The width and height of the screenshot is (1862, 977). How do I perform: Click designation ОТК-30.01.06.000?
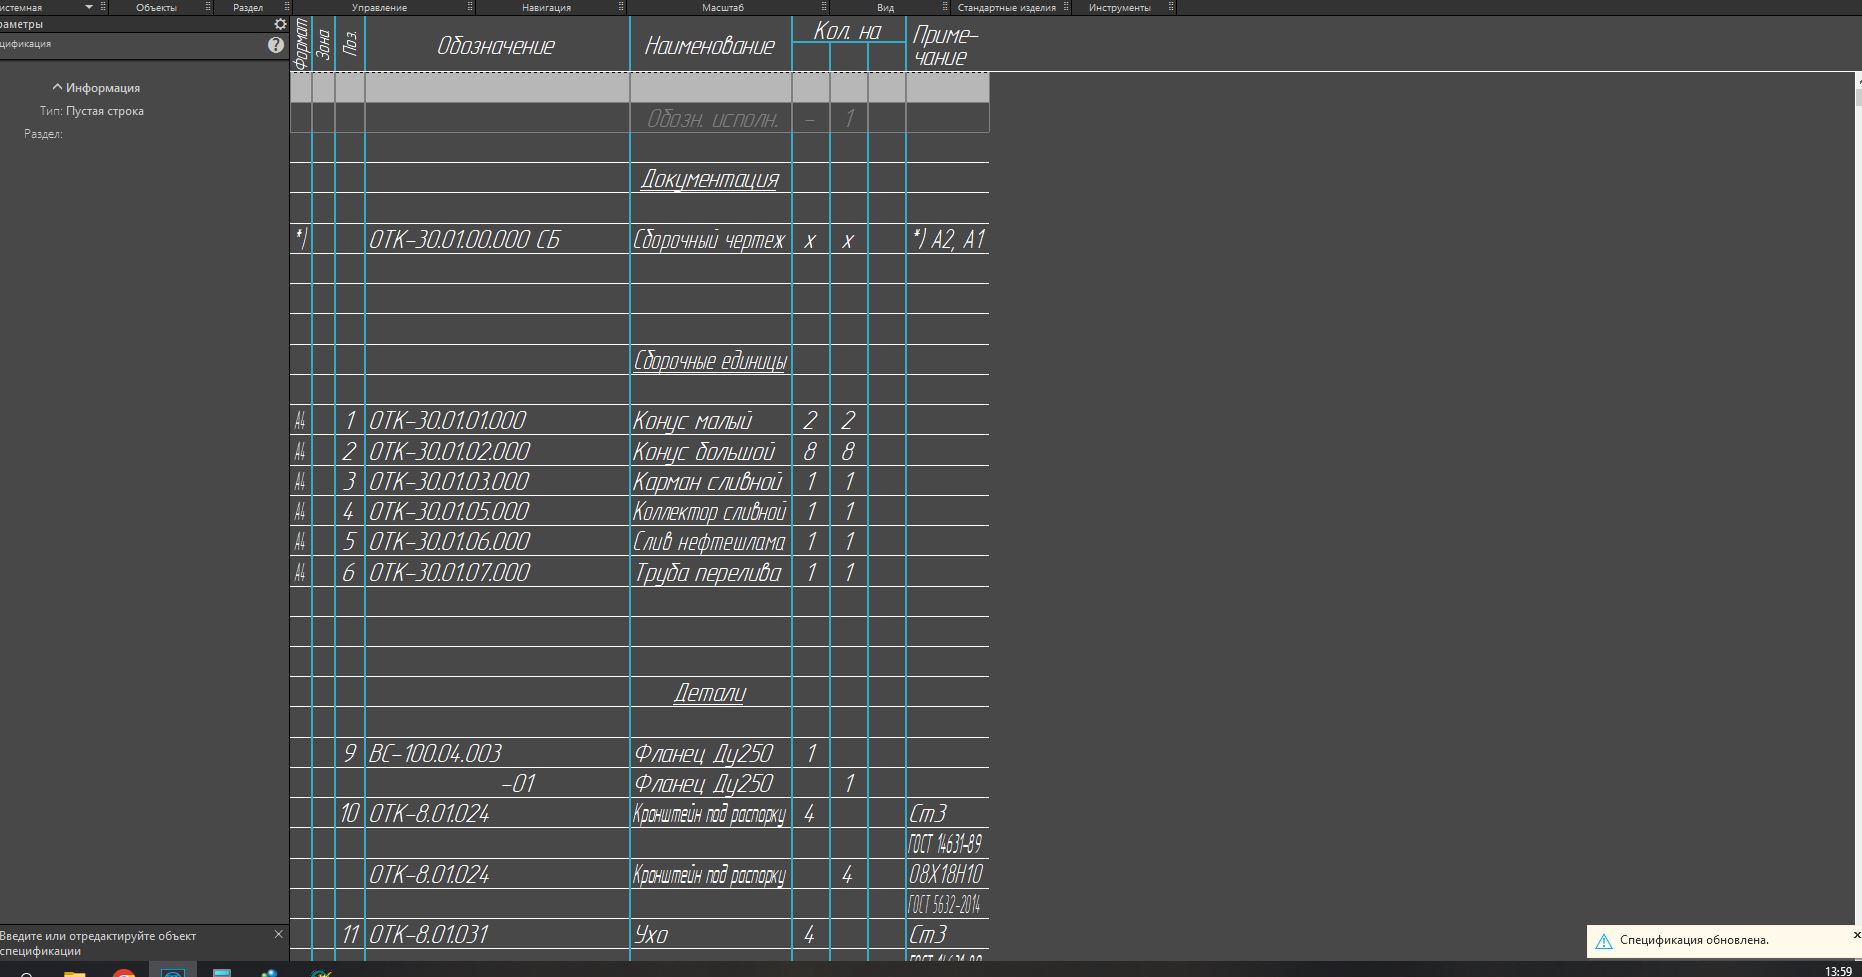click(x=449, y=542)
